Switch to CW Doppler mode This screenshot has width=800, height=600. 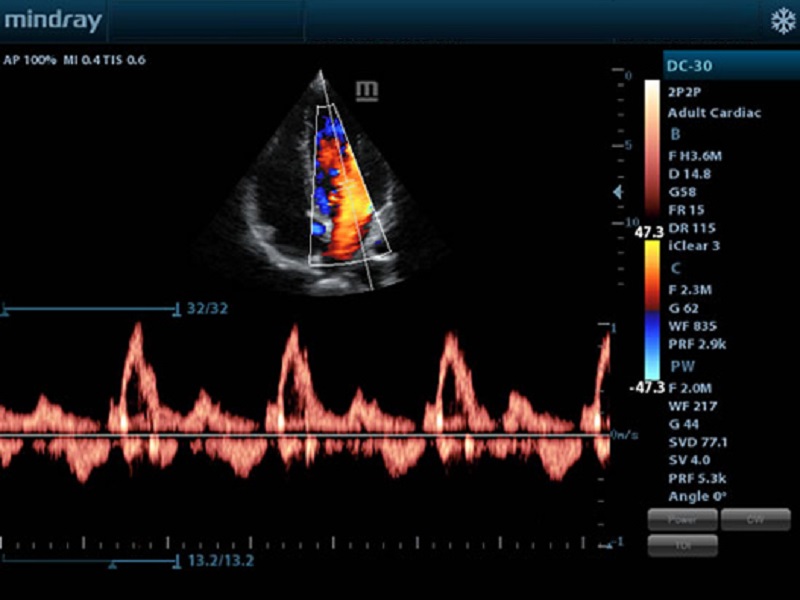[x=755, y=519]
